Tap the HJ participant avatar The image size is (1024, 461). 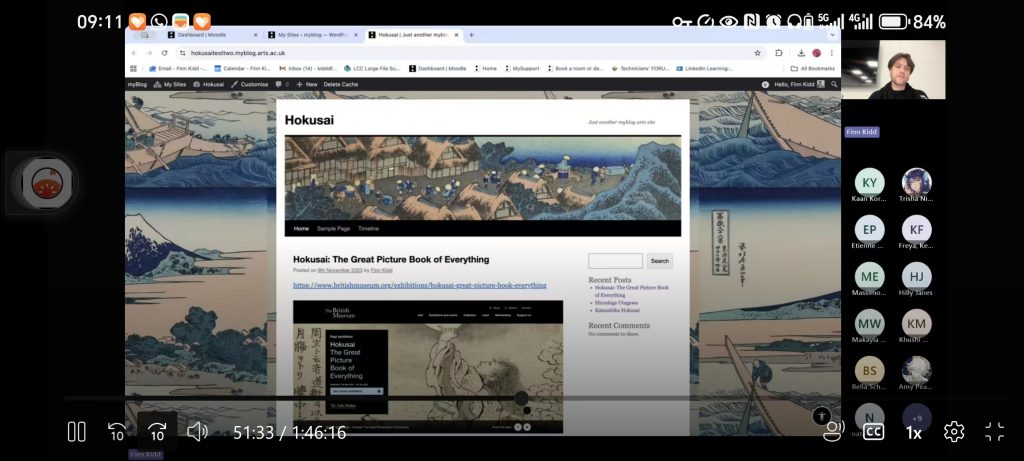[x=916, y=277]
